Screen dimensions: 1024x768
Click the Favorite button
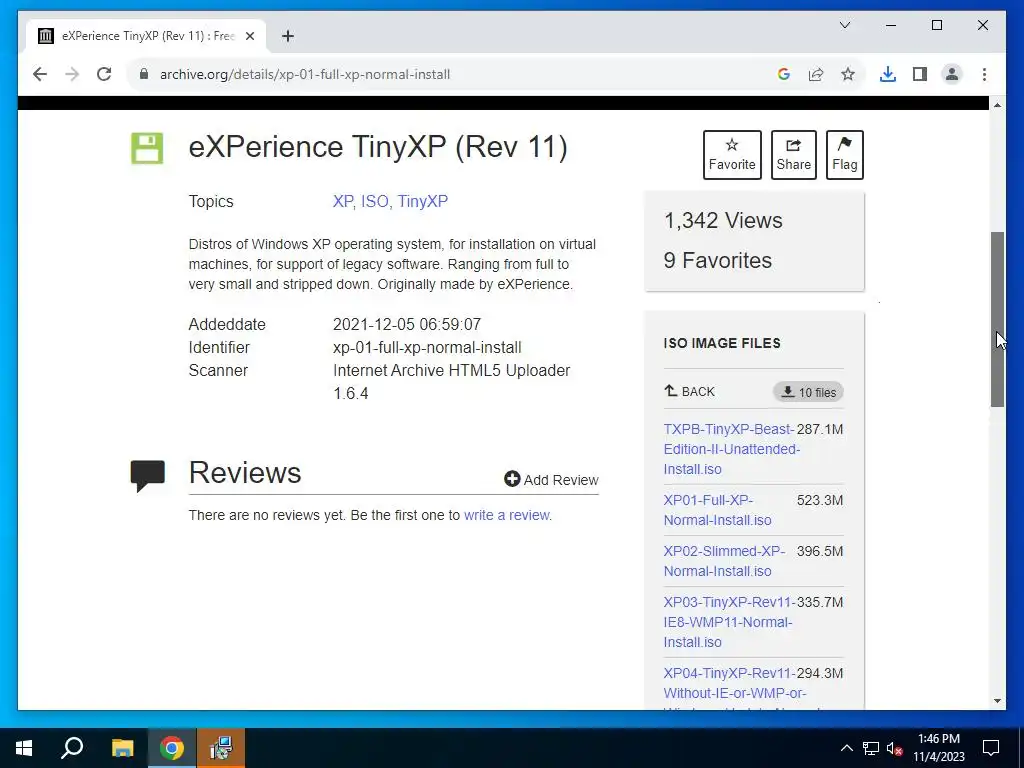coord(731,155)
